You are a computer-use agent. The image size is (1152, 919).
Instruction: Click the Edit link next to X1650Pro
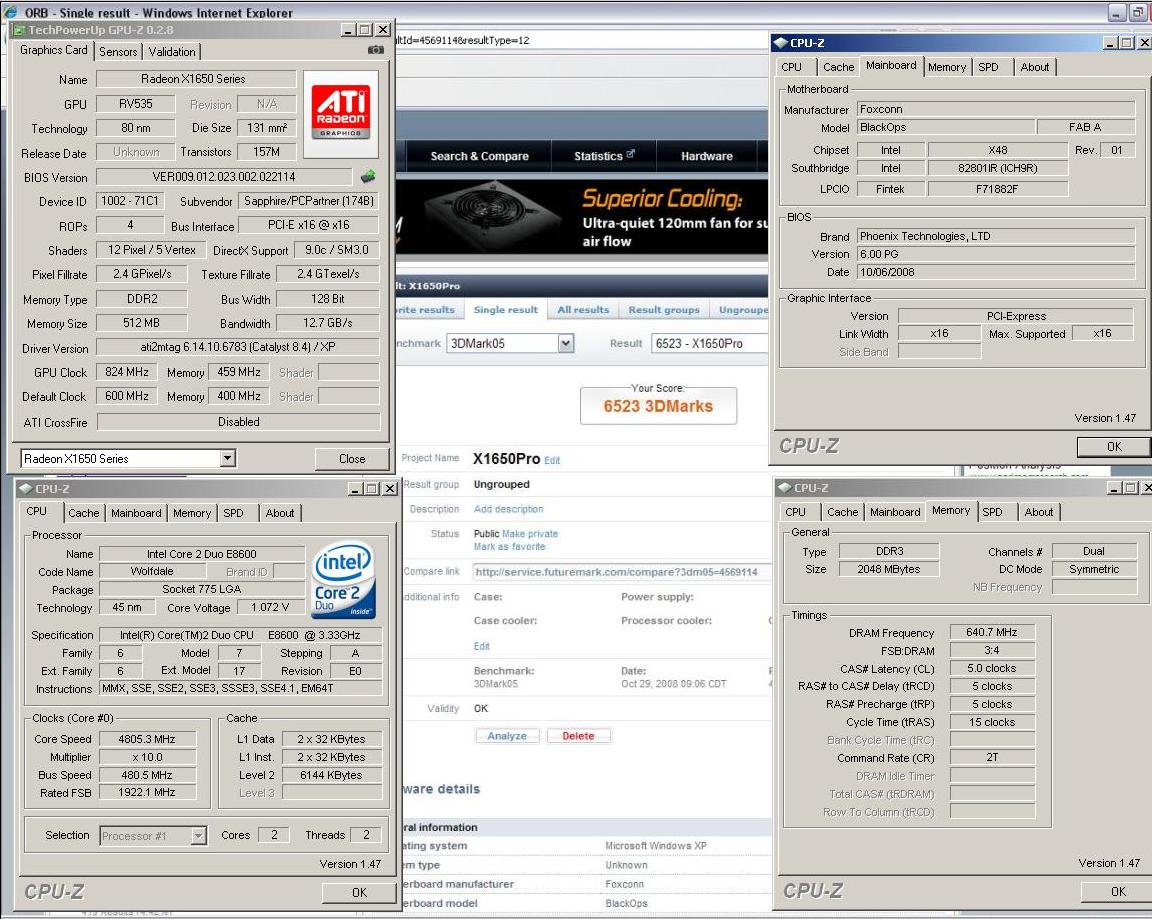(x=552, y=461)
